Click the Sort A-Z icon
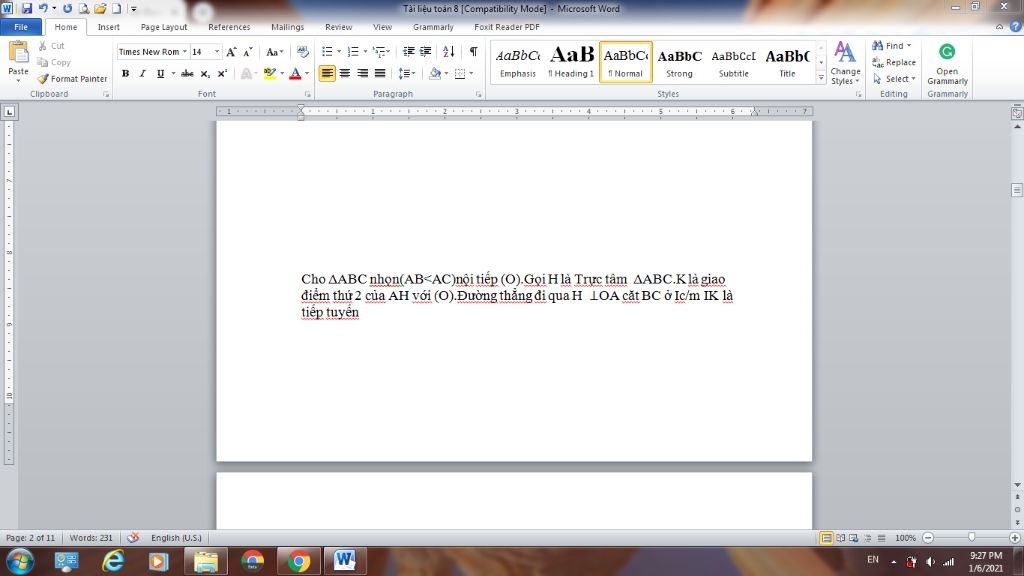The image size is (1024, 576). [449, 52]
